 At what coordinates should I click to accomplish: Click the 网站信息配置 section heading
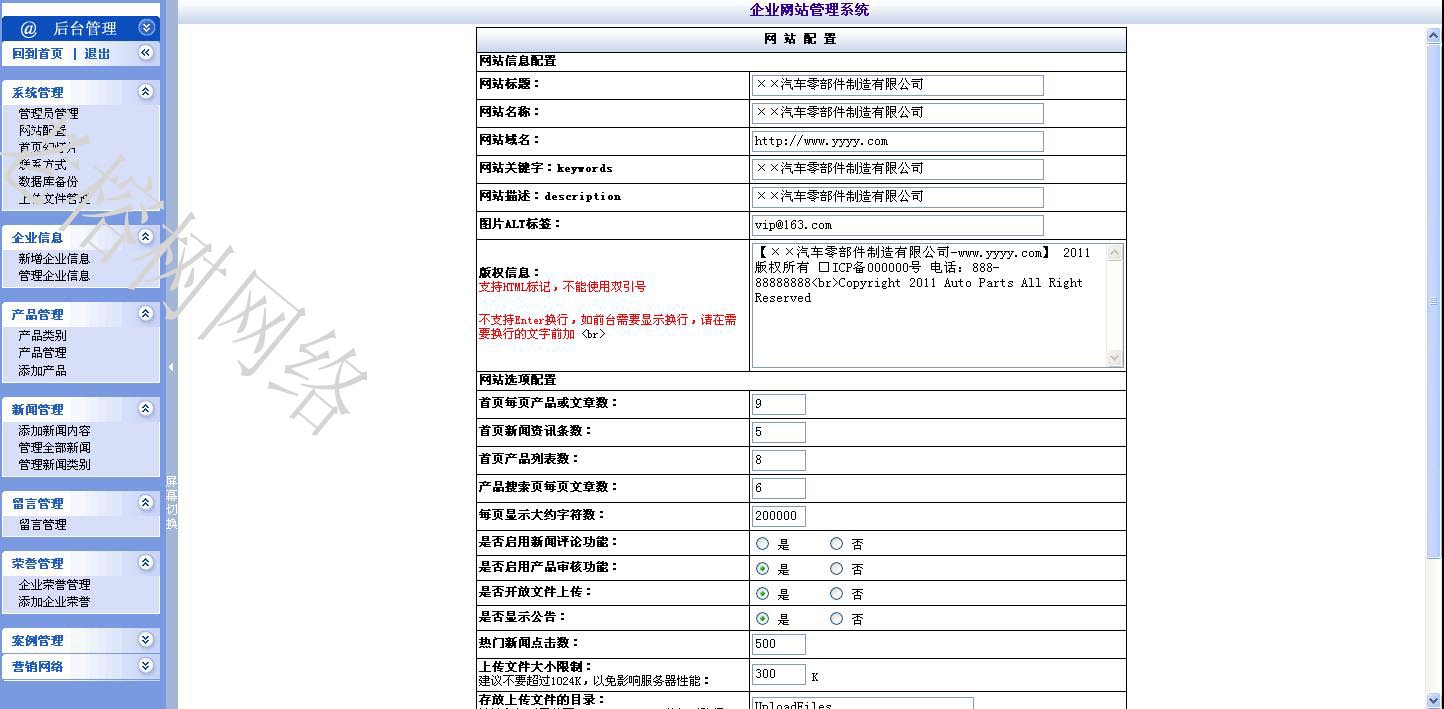click(518, 61)
